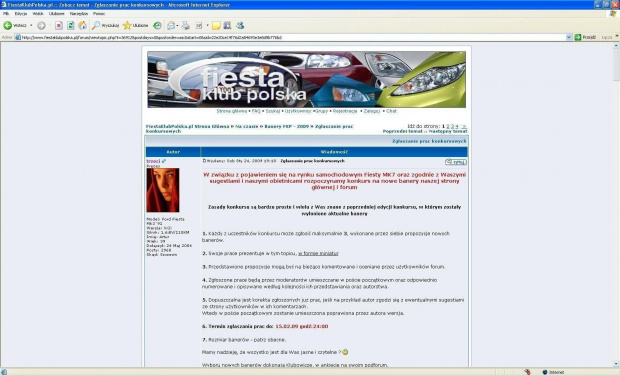The image size is (620, 376).
Task: Follow the Szukaj link under the banner
Action: pyautogui.click(x=273, y=111)
